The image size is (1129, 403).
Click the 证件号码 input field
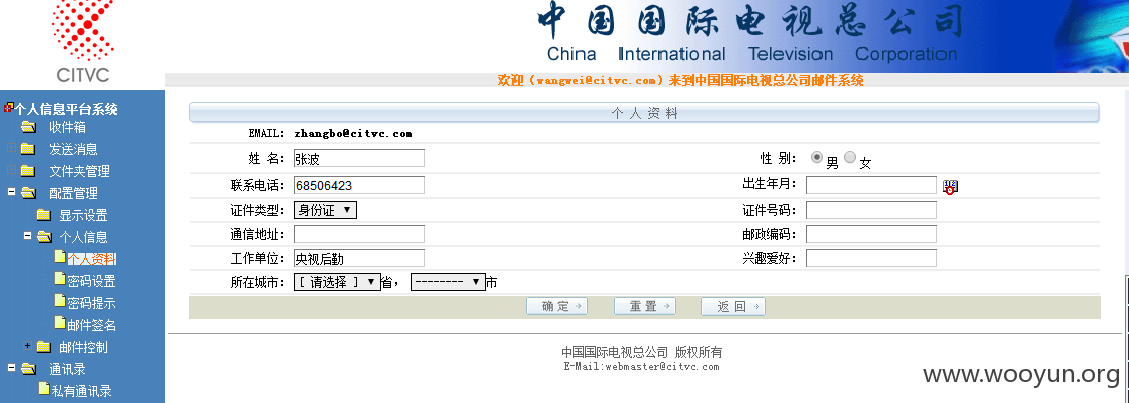coord(871,210)
